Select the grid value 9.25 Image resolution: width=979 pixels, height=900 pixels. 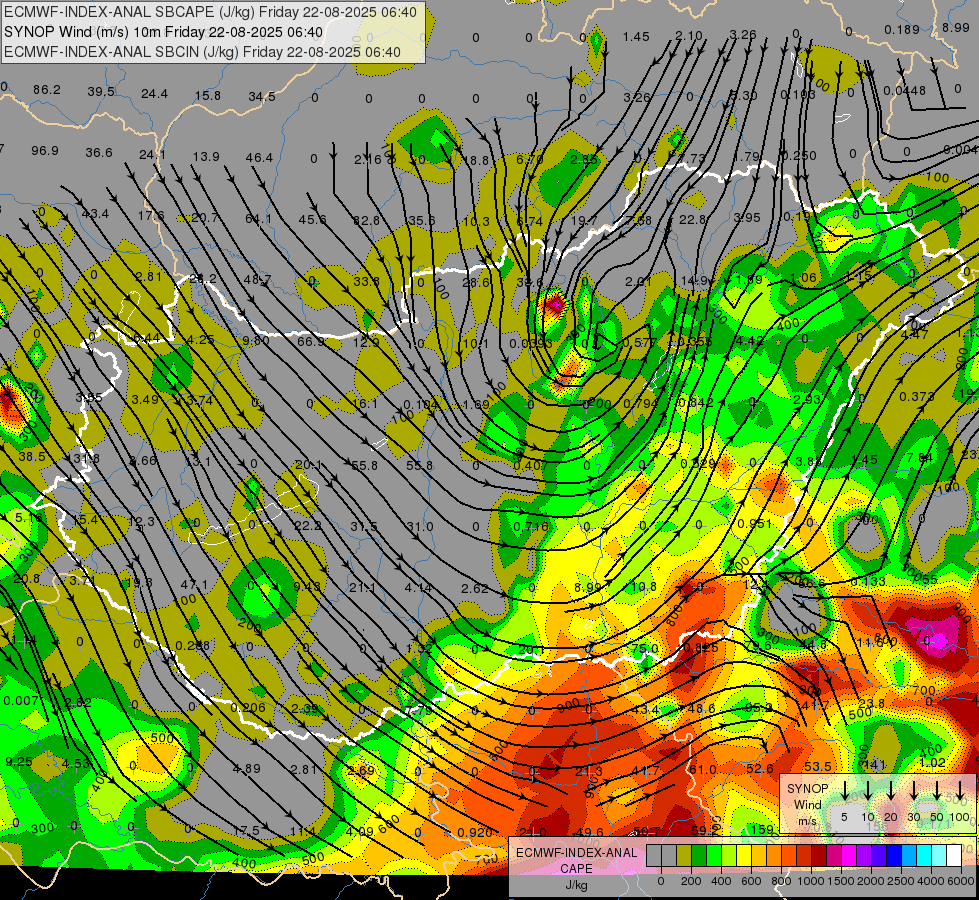coord(19,761)
